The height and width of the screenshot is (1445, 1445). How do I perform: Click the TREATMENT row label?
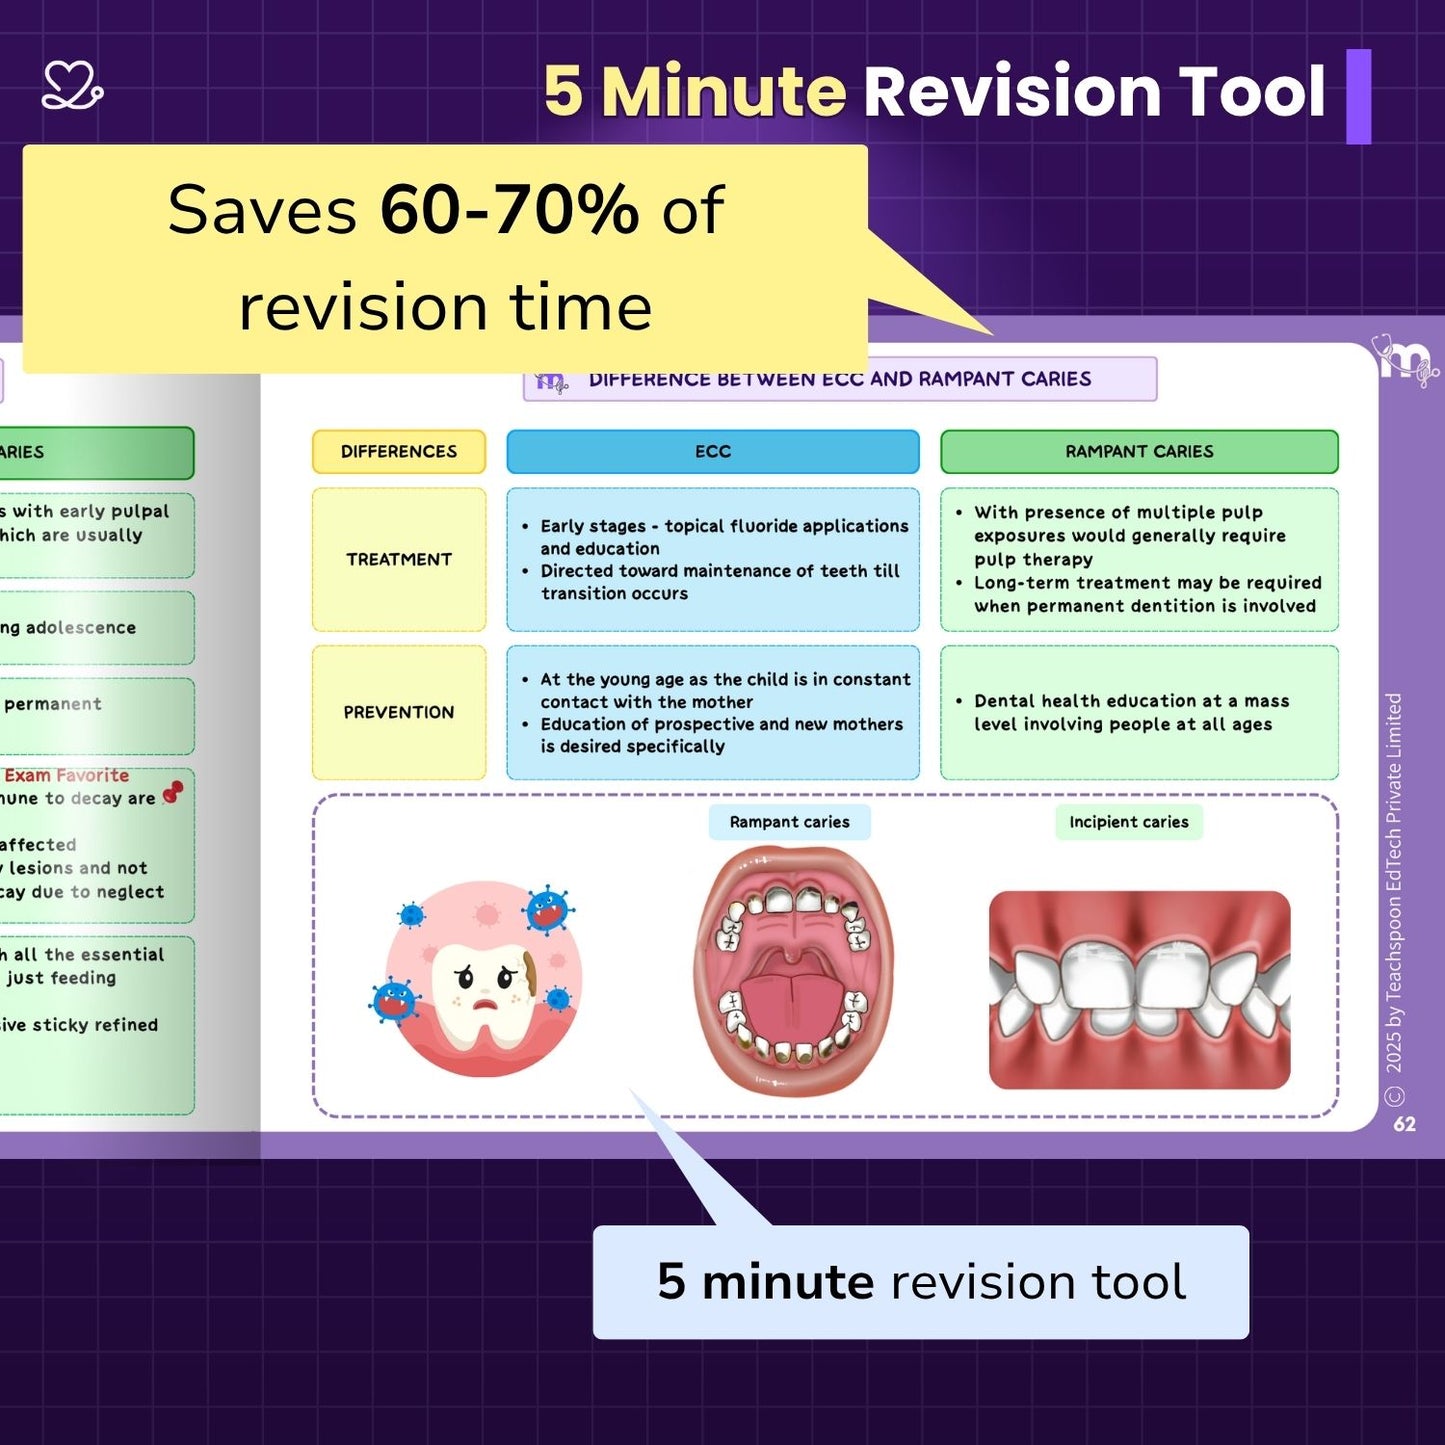click(x=398, y=560)
